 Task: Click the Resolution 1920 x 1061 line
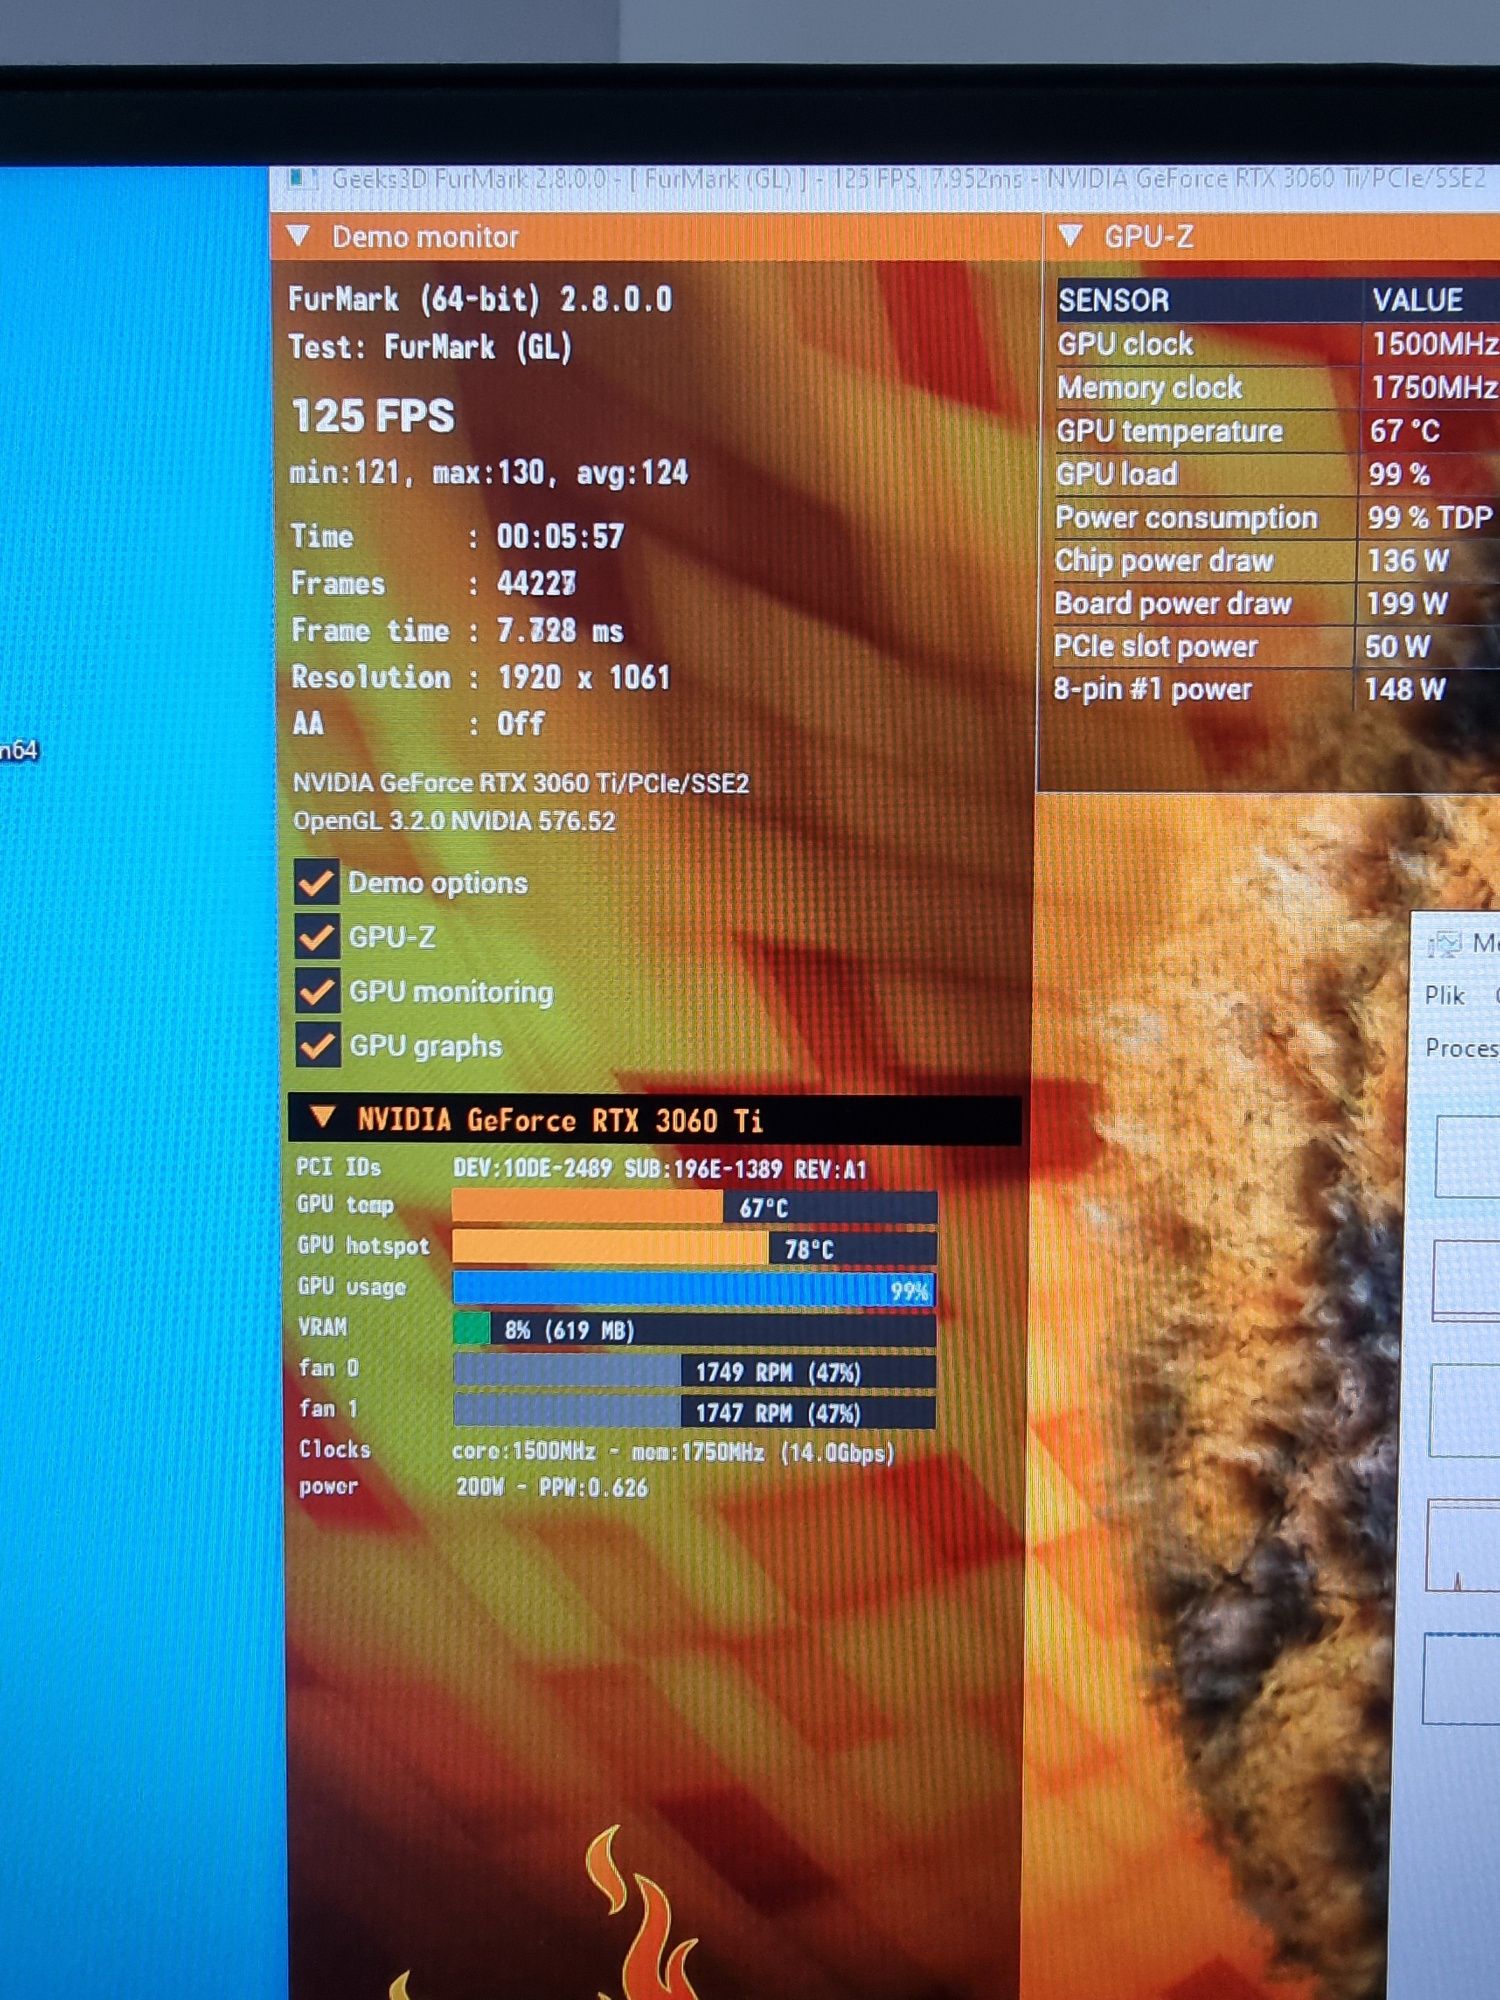[x=480, y=677]
